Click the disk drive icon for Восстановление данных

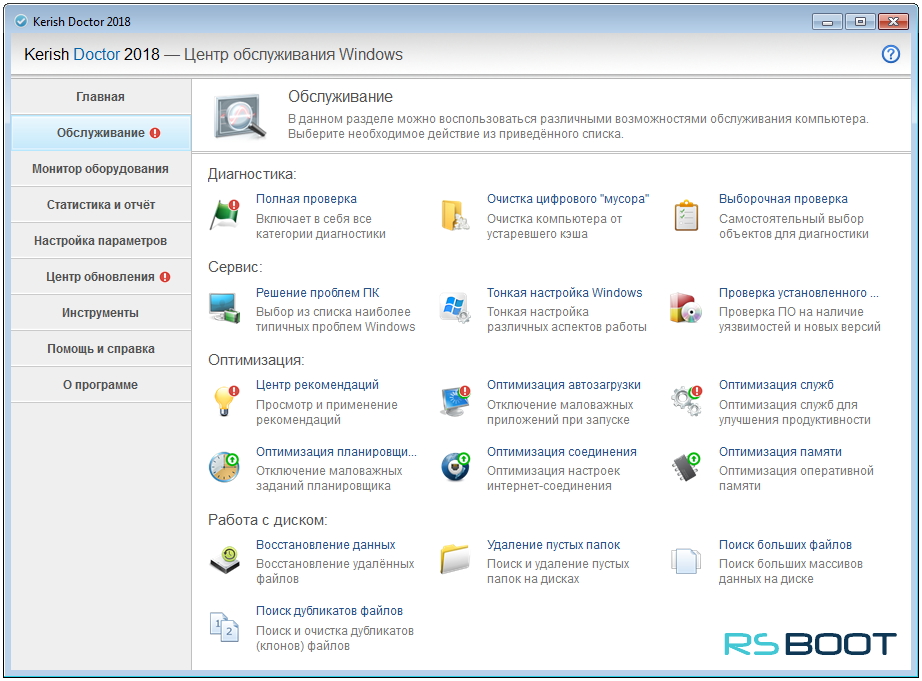[225, 559]
